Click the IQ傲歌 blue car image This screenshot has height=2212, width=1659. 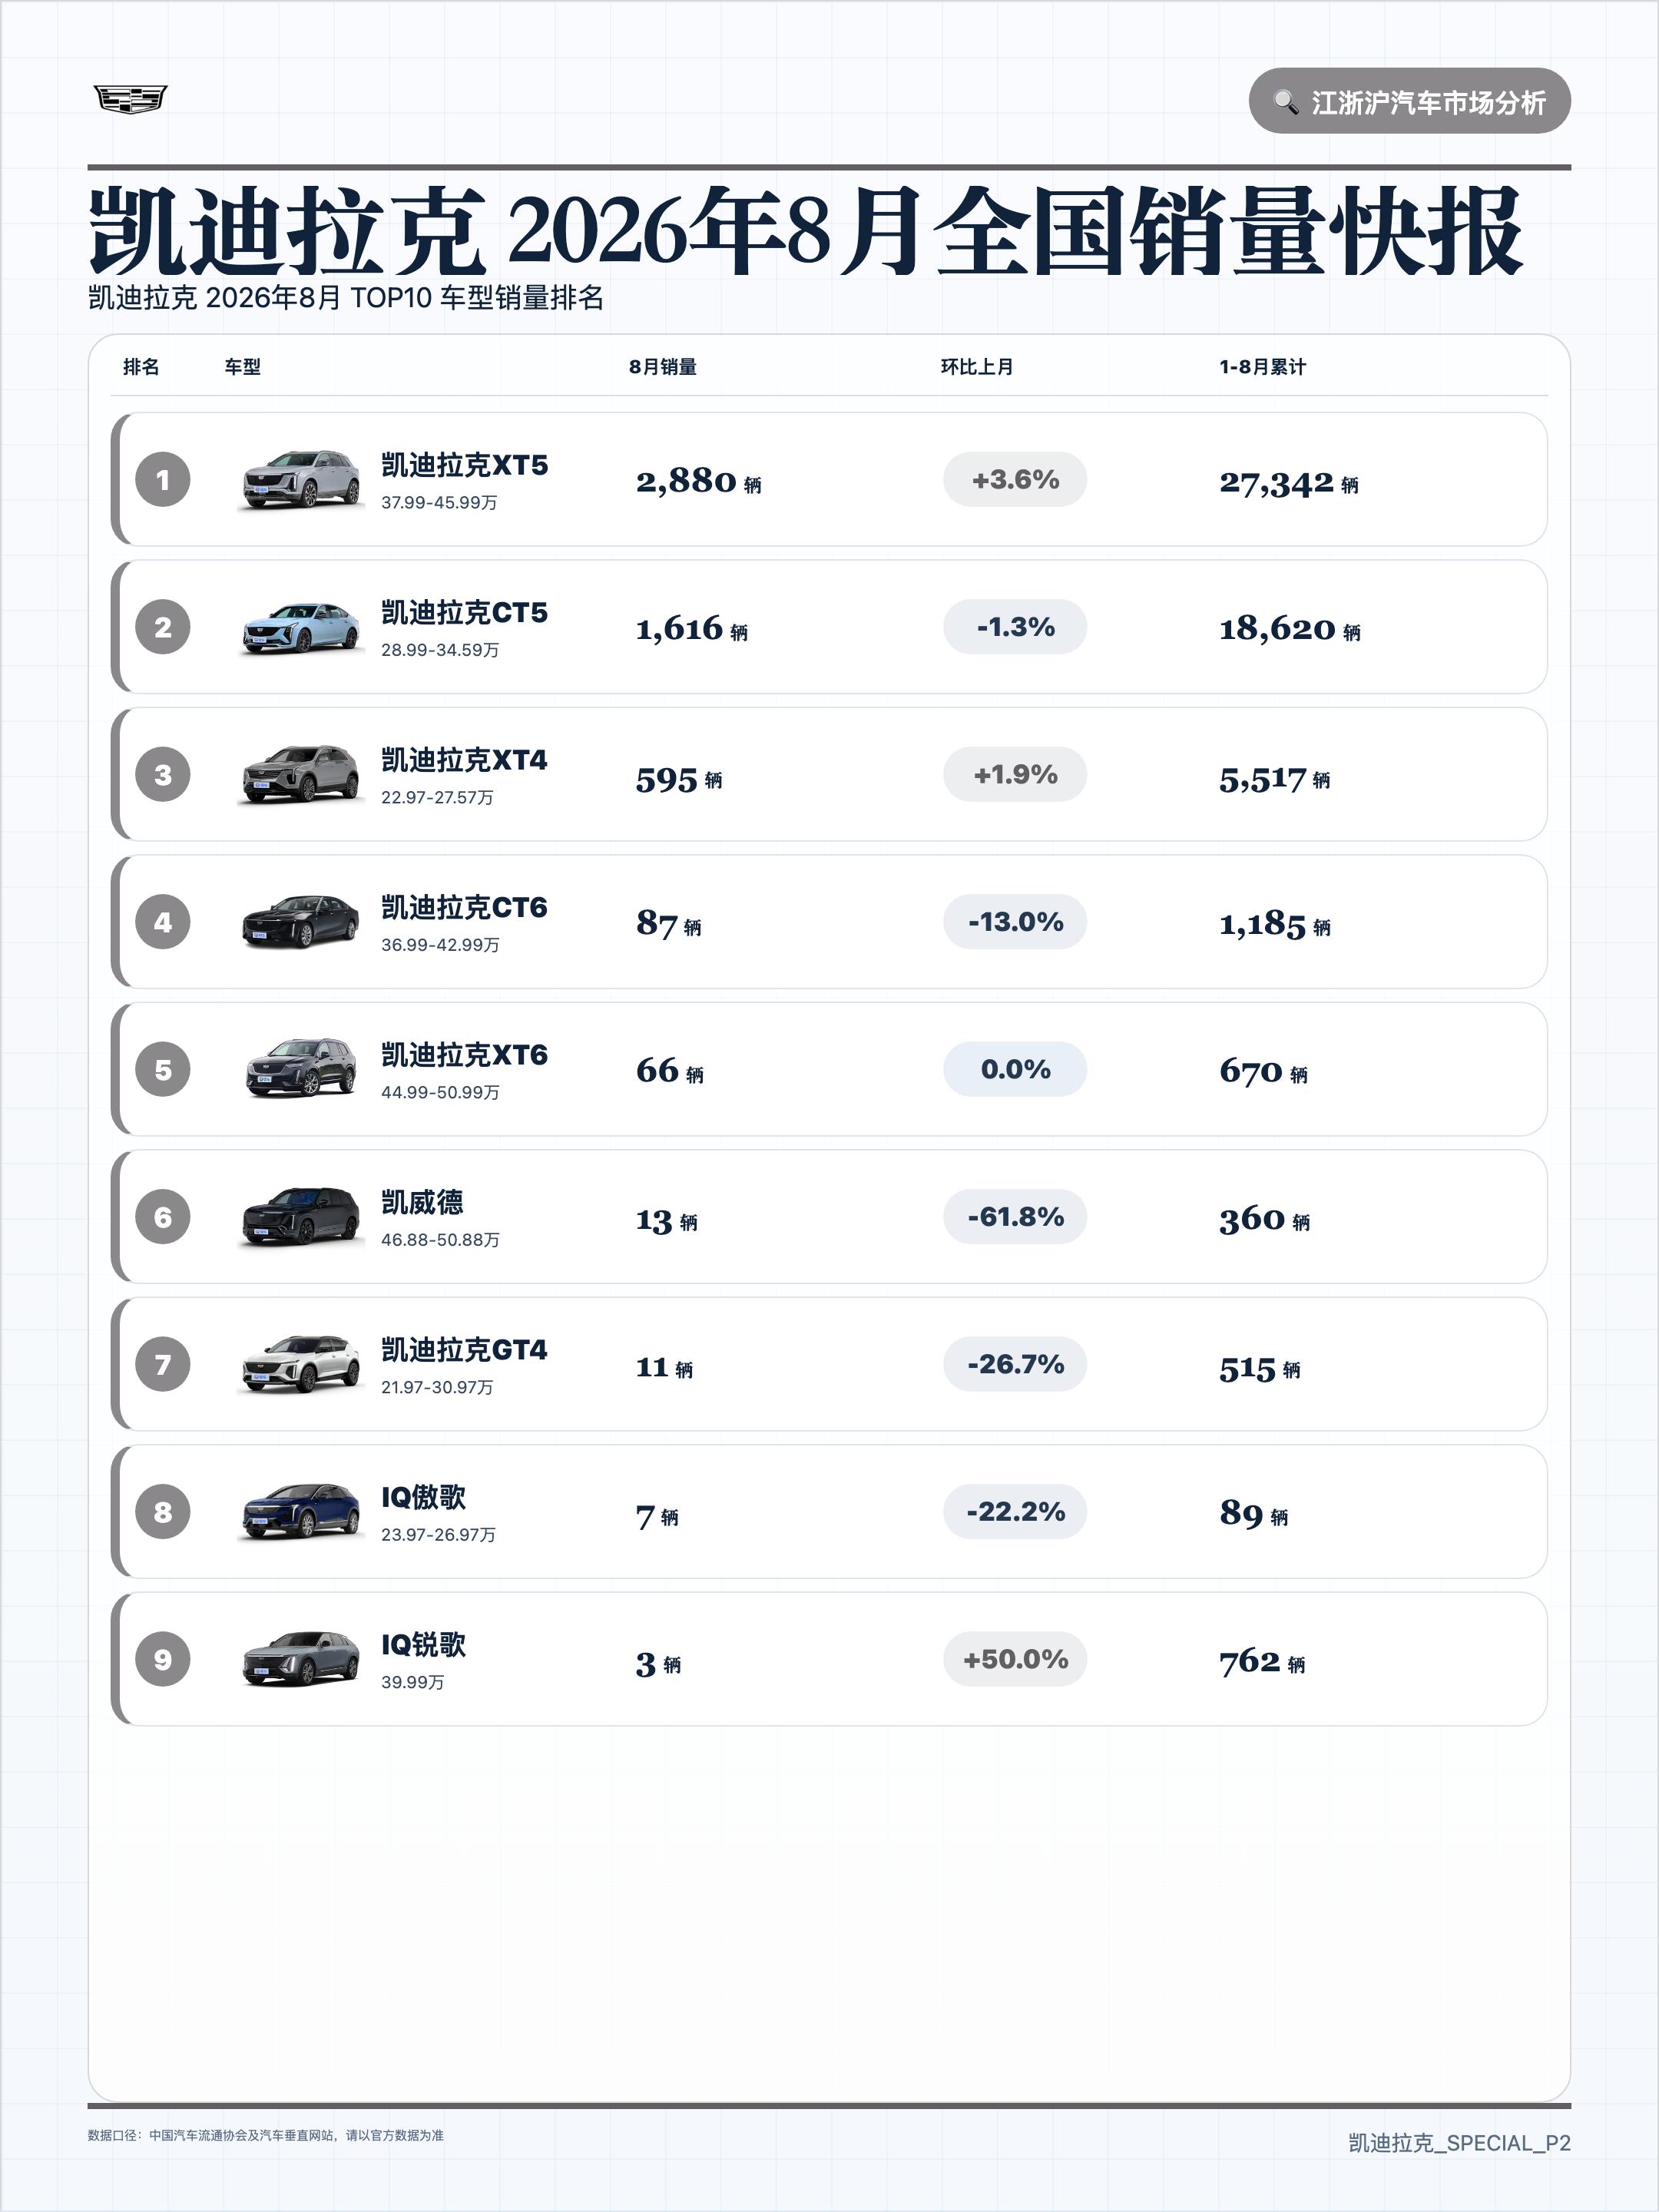pos(301,1512)
